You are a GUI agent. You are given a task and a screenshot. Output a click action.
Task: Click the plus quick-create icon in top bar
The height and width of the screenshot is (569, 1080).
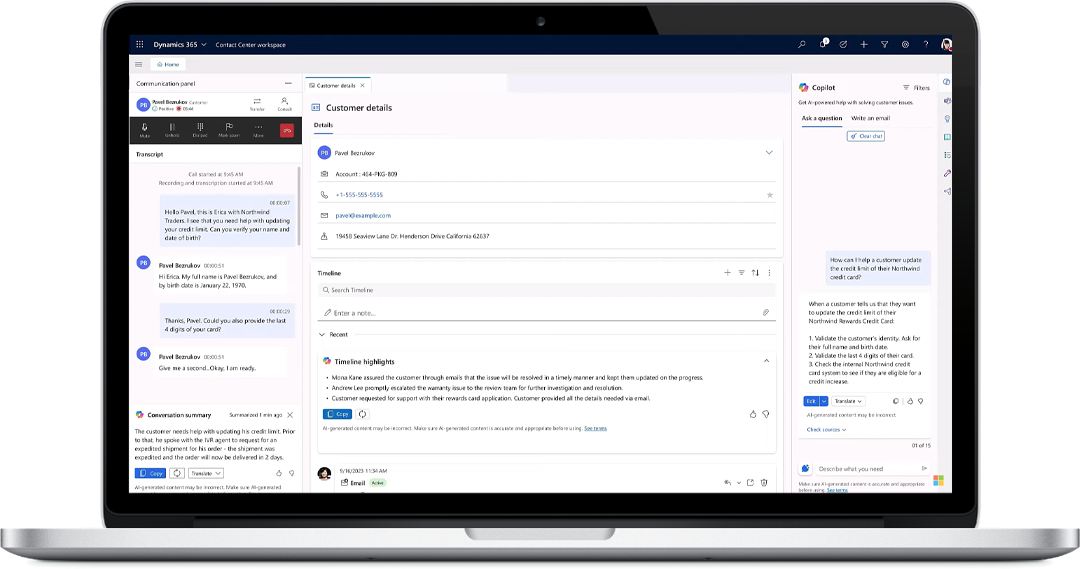864,44
